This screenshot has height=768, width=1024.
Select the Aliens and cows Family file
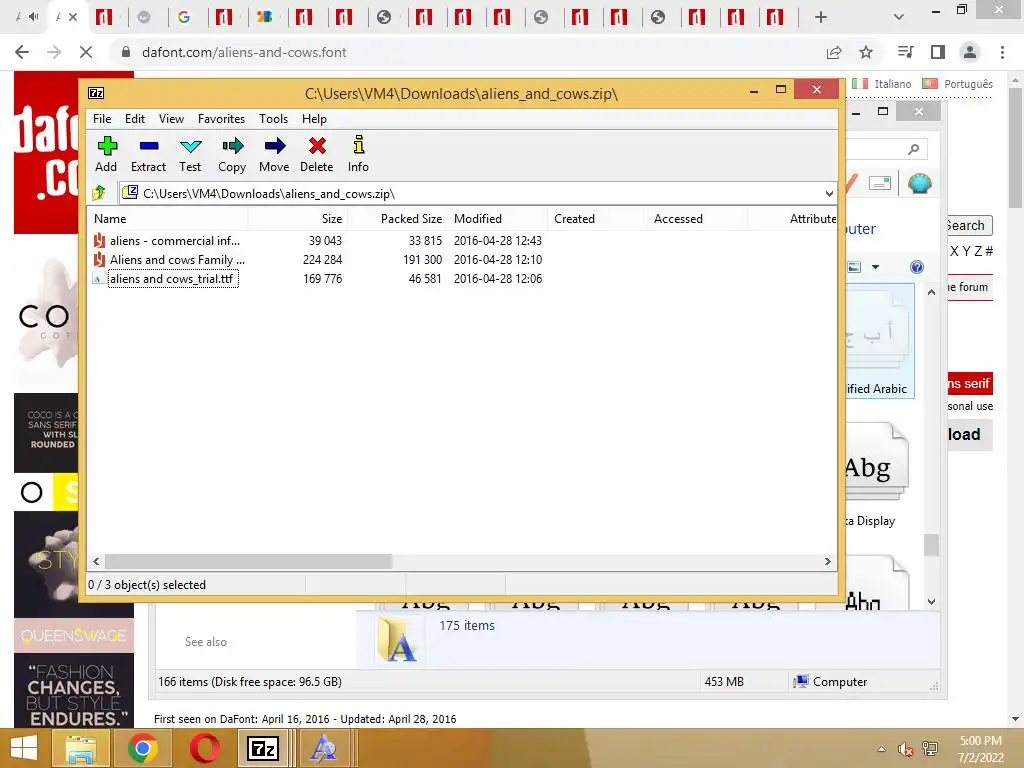pos(170,260)
